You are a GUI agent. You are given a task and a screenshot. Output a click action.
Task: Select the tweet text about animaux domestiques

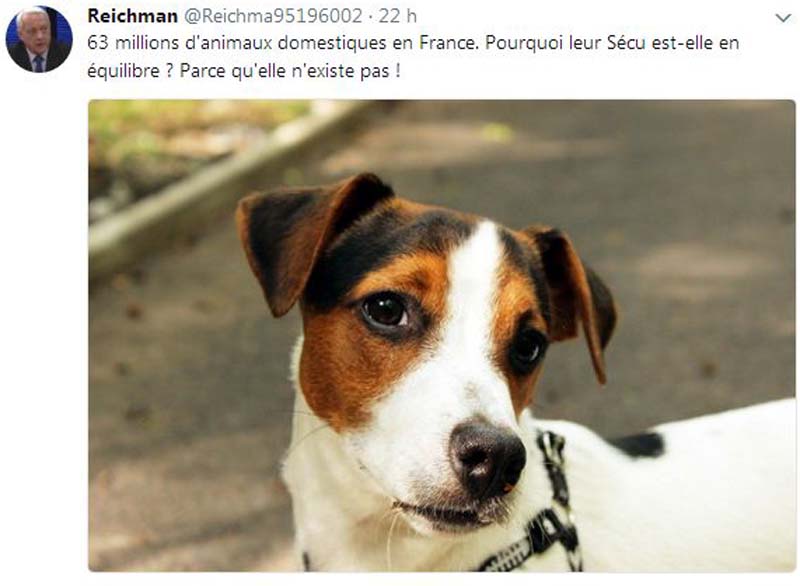tap(413, 57)
